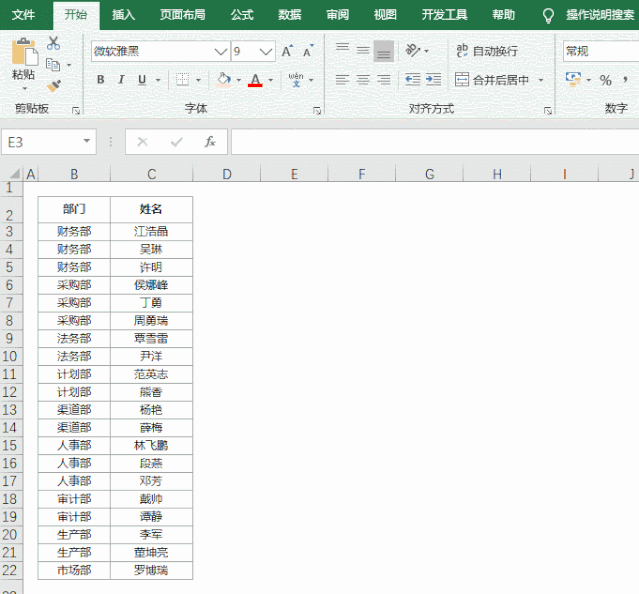
Task: Align text to bottom
Action: click(383, 51)
